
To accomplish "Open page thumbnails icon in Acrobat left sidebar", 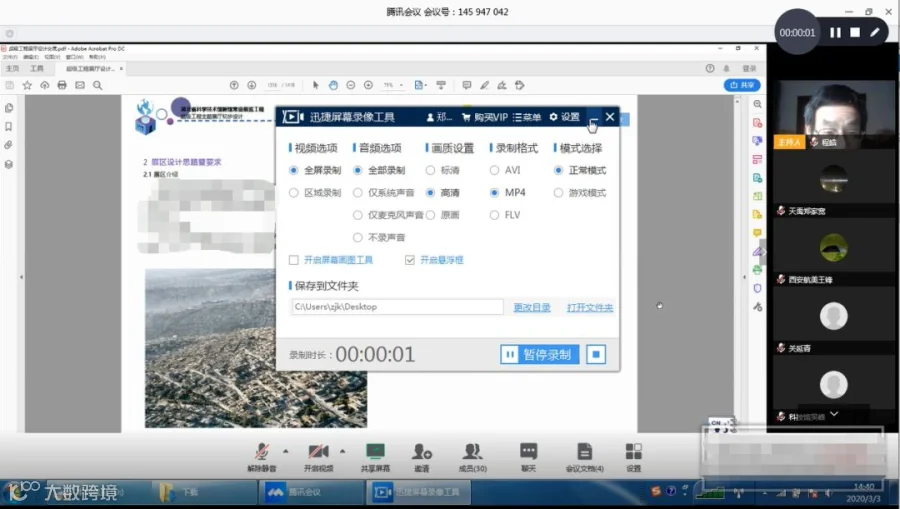I will tap(9, 108).
